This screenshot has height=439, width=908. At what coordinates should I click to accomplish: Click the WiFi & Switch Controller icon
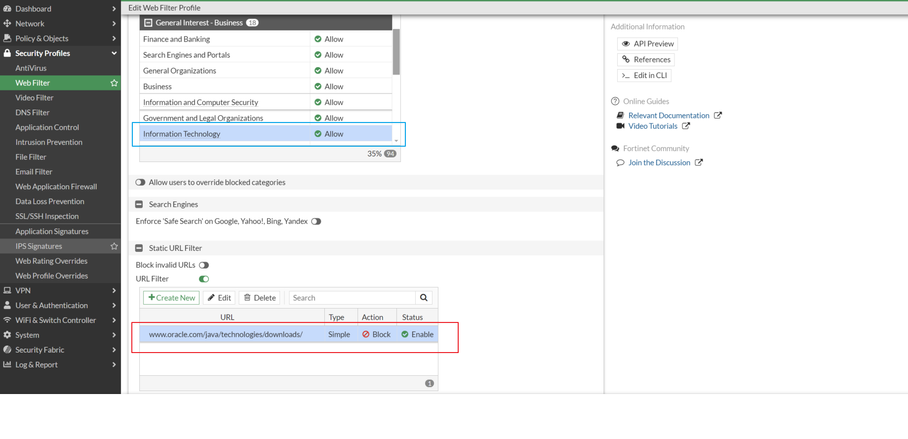(8, 320)
